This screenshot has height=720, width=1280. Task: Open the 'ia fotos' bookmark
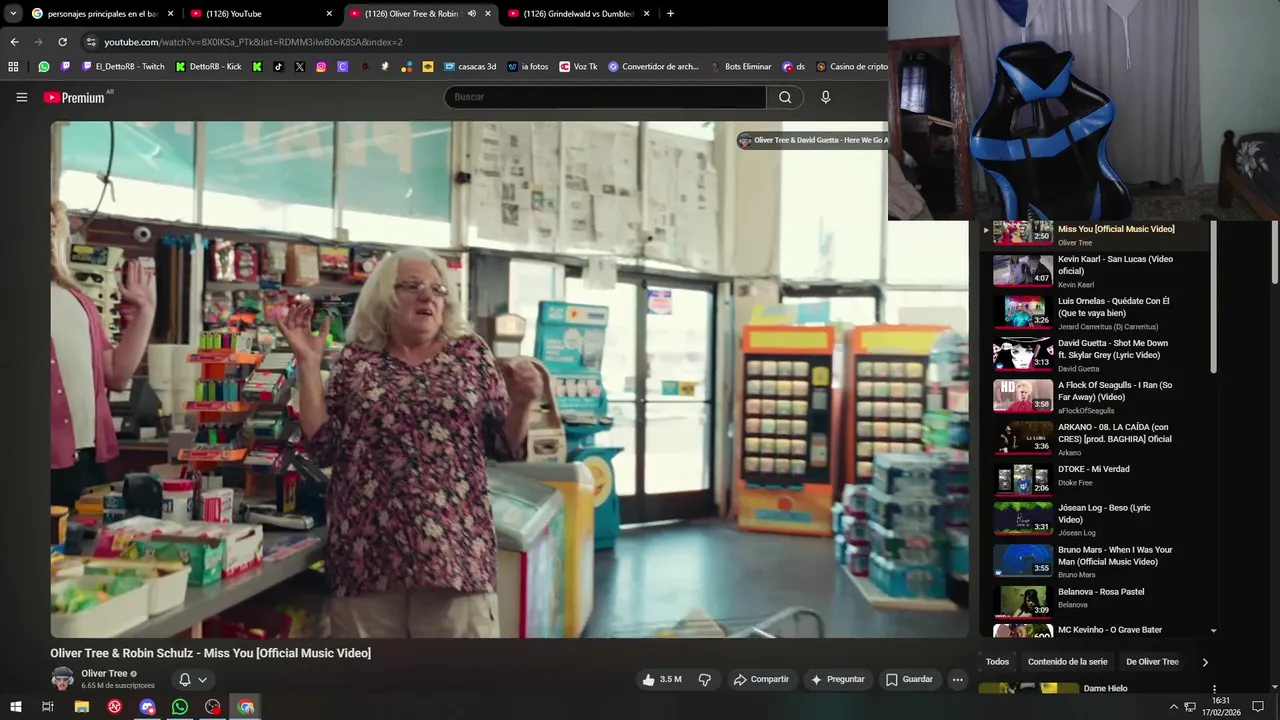[x=528, y=67]
